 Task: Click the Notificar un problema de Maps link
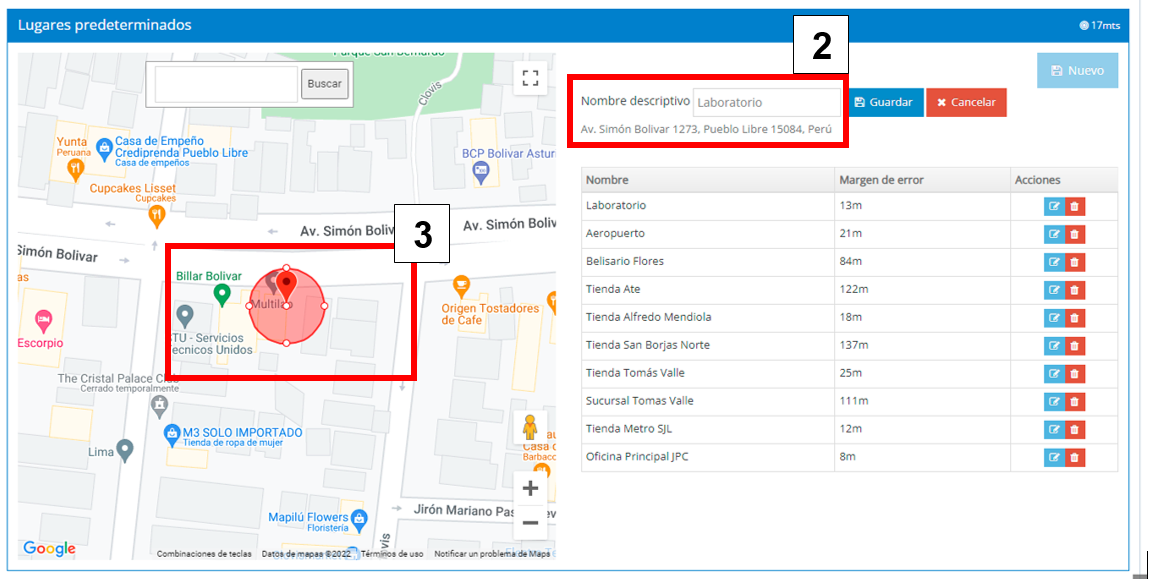[x=492, y=554]
